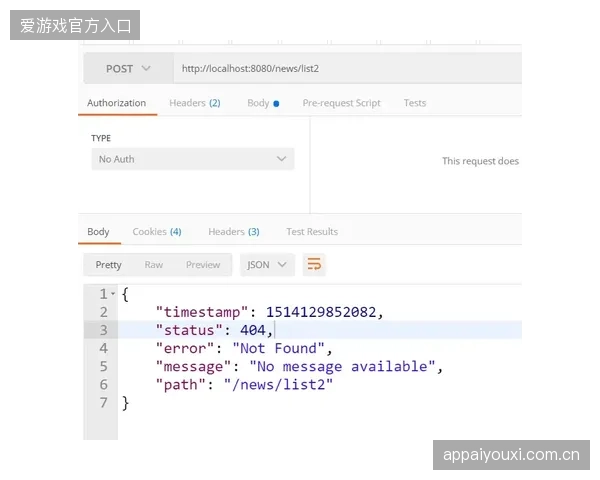Click the "path" key on line 6
This screenshot has width=600, height=480.
[x=181, y=384]
